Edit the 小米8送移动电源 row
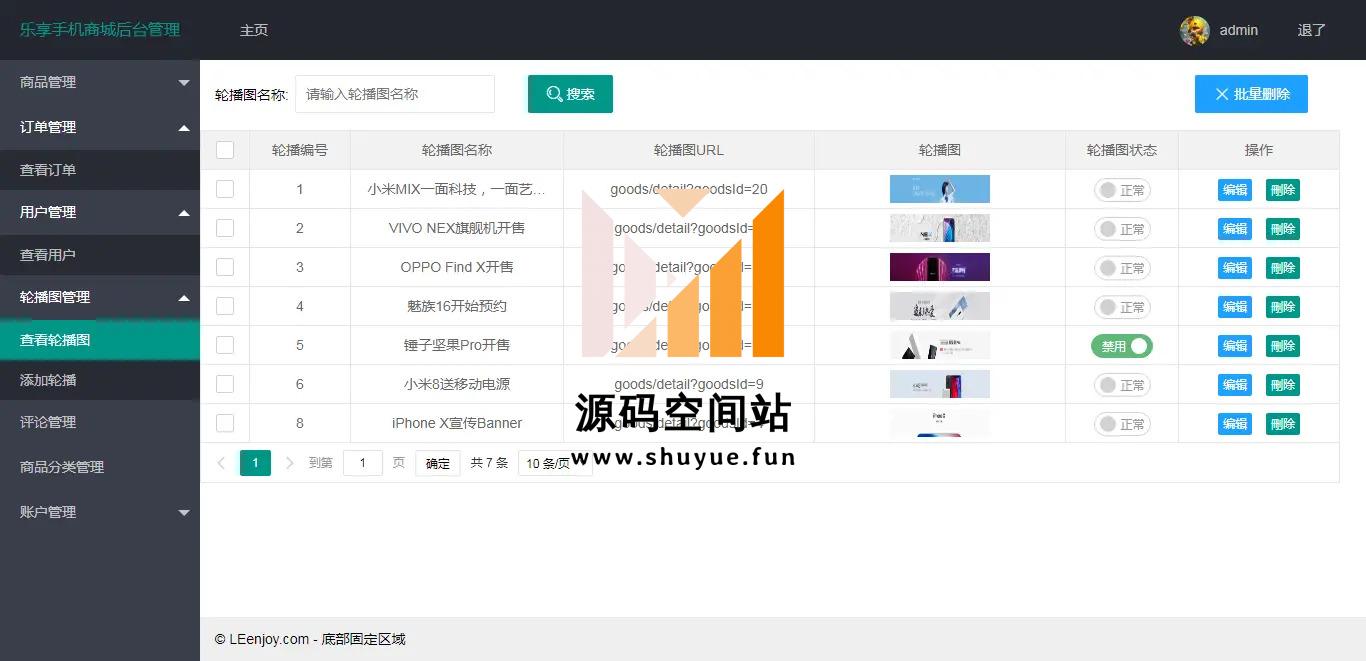Viewport: 1366px width, 661px height. click(1235, 385)
